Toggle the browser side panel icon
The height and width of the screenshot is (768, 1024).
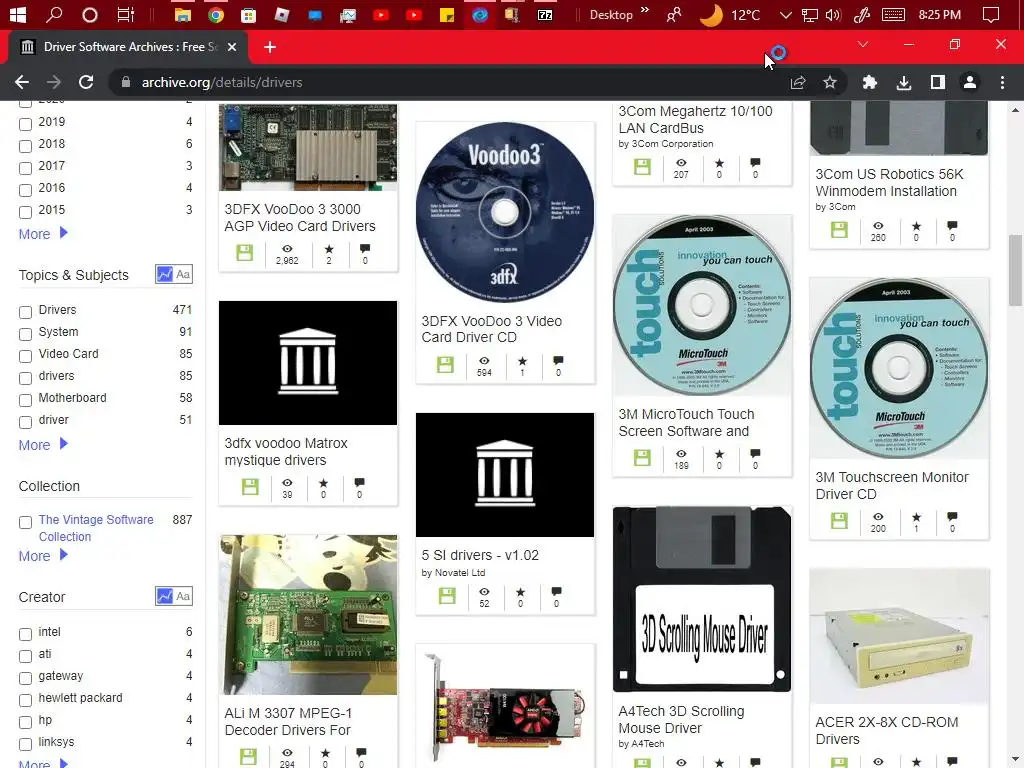(x=938, y=82)
